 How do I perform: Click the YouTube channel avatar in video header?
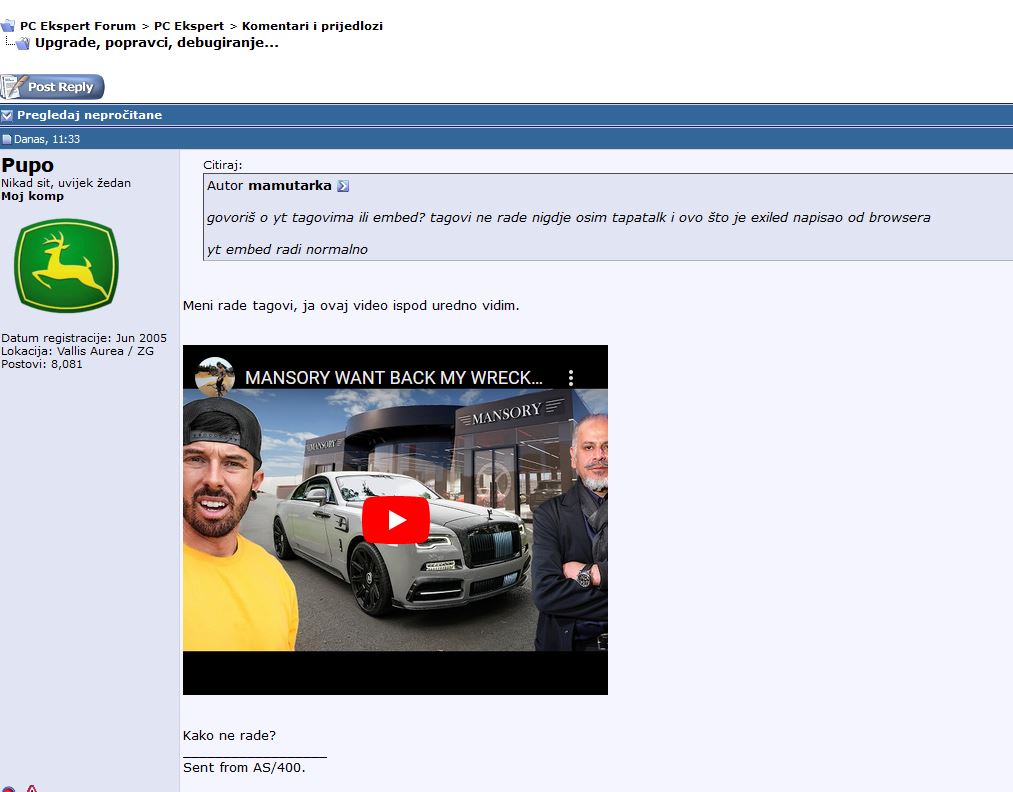[215, 377]
